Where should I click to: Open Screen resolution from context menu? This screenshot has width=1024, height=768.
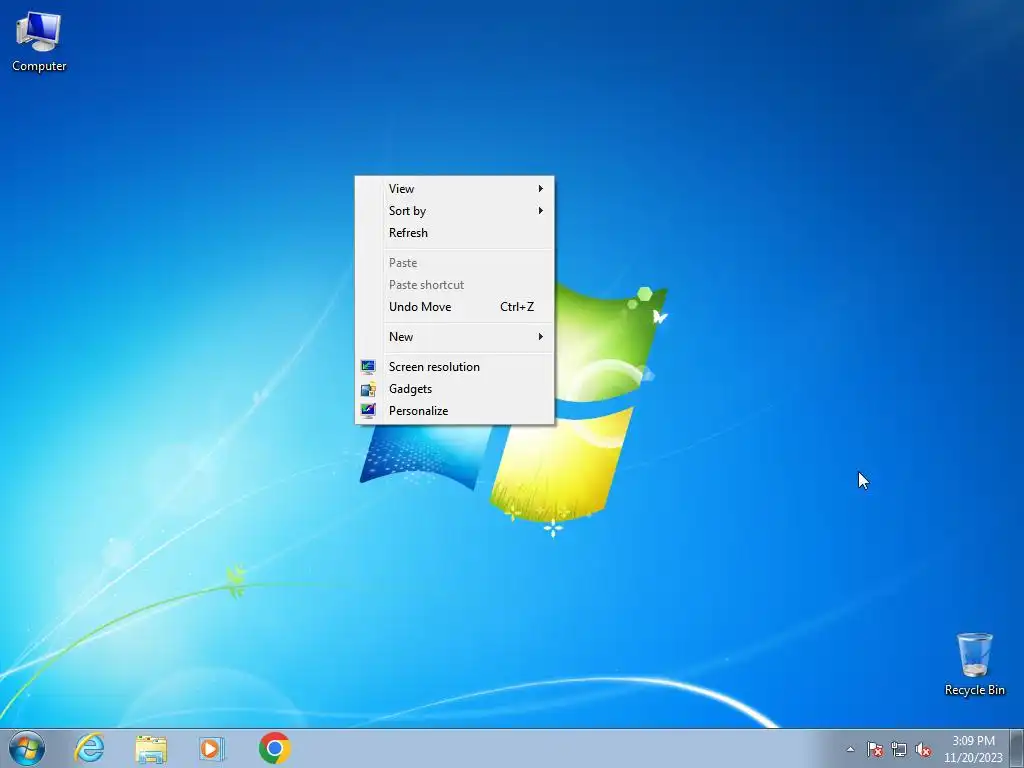click(455, 367)
